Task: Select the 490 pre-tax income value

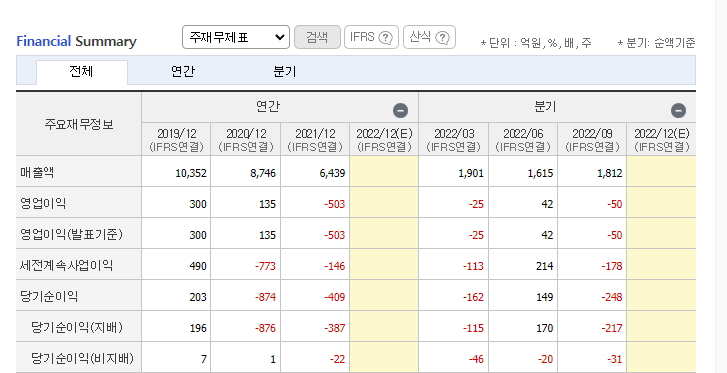Action: pos(198,266)
